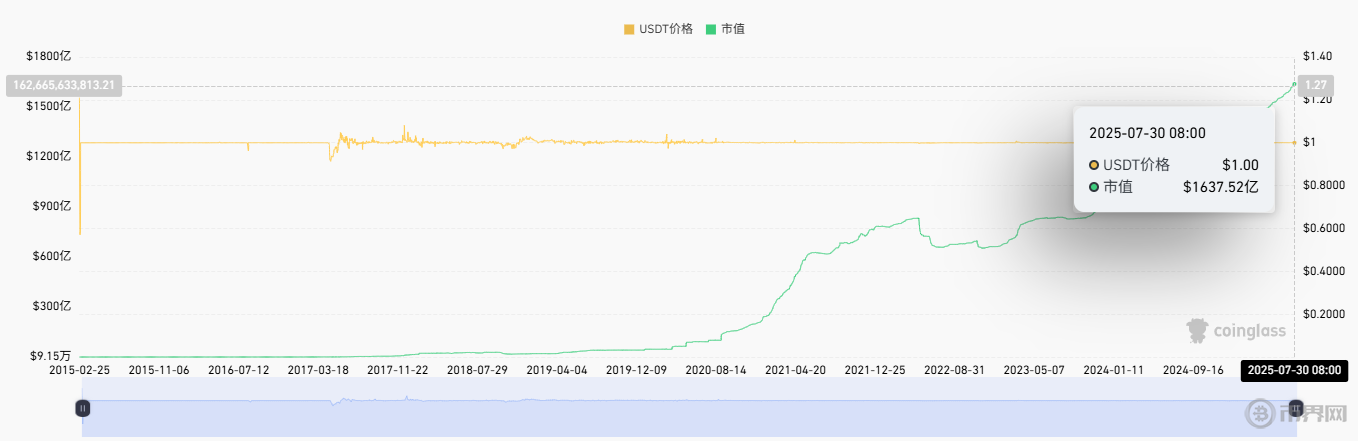The image size is (1358, 441).
Task: Click the 2018-07-29 date label
Action: [477, 370]
